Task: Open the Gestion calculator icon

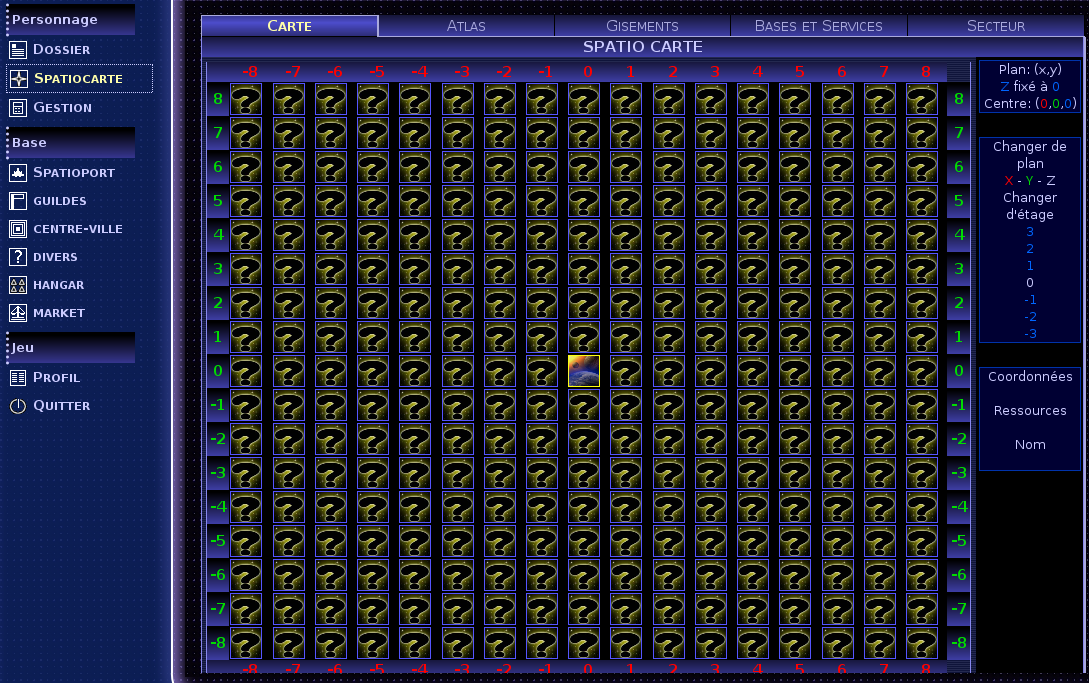Action: [x=17, y=107]
